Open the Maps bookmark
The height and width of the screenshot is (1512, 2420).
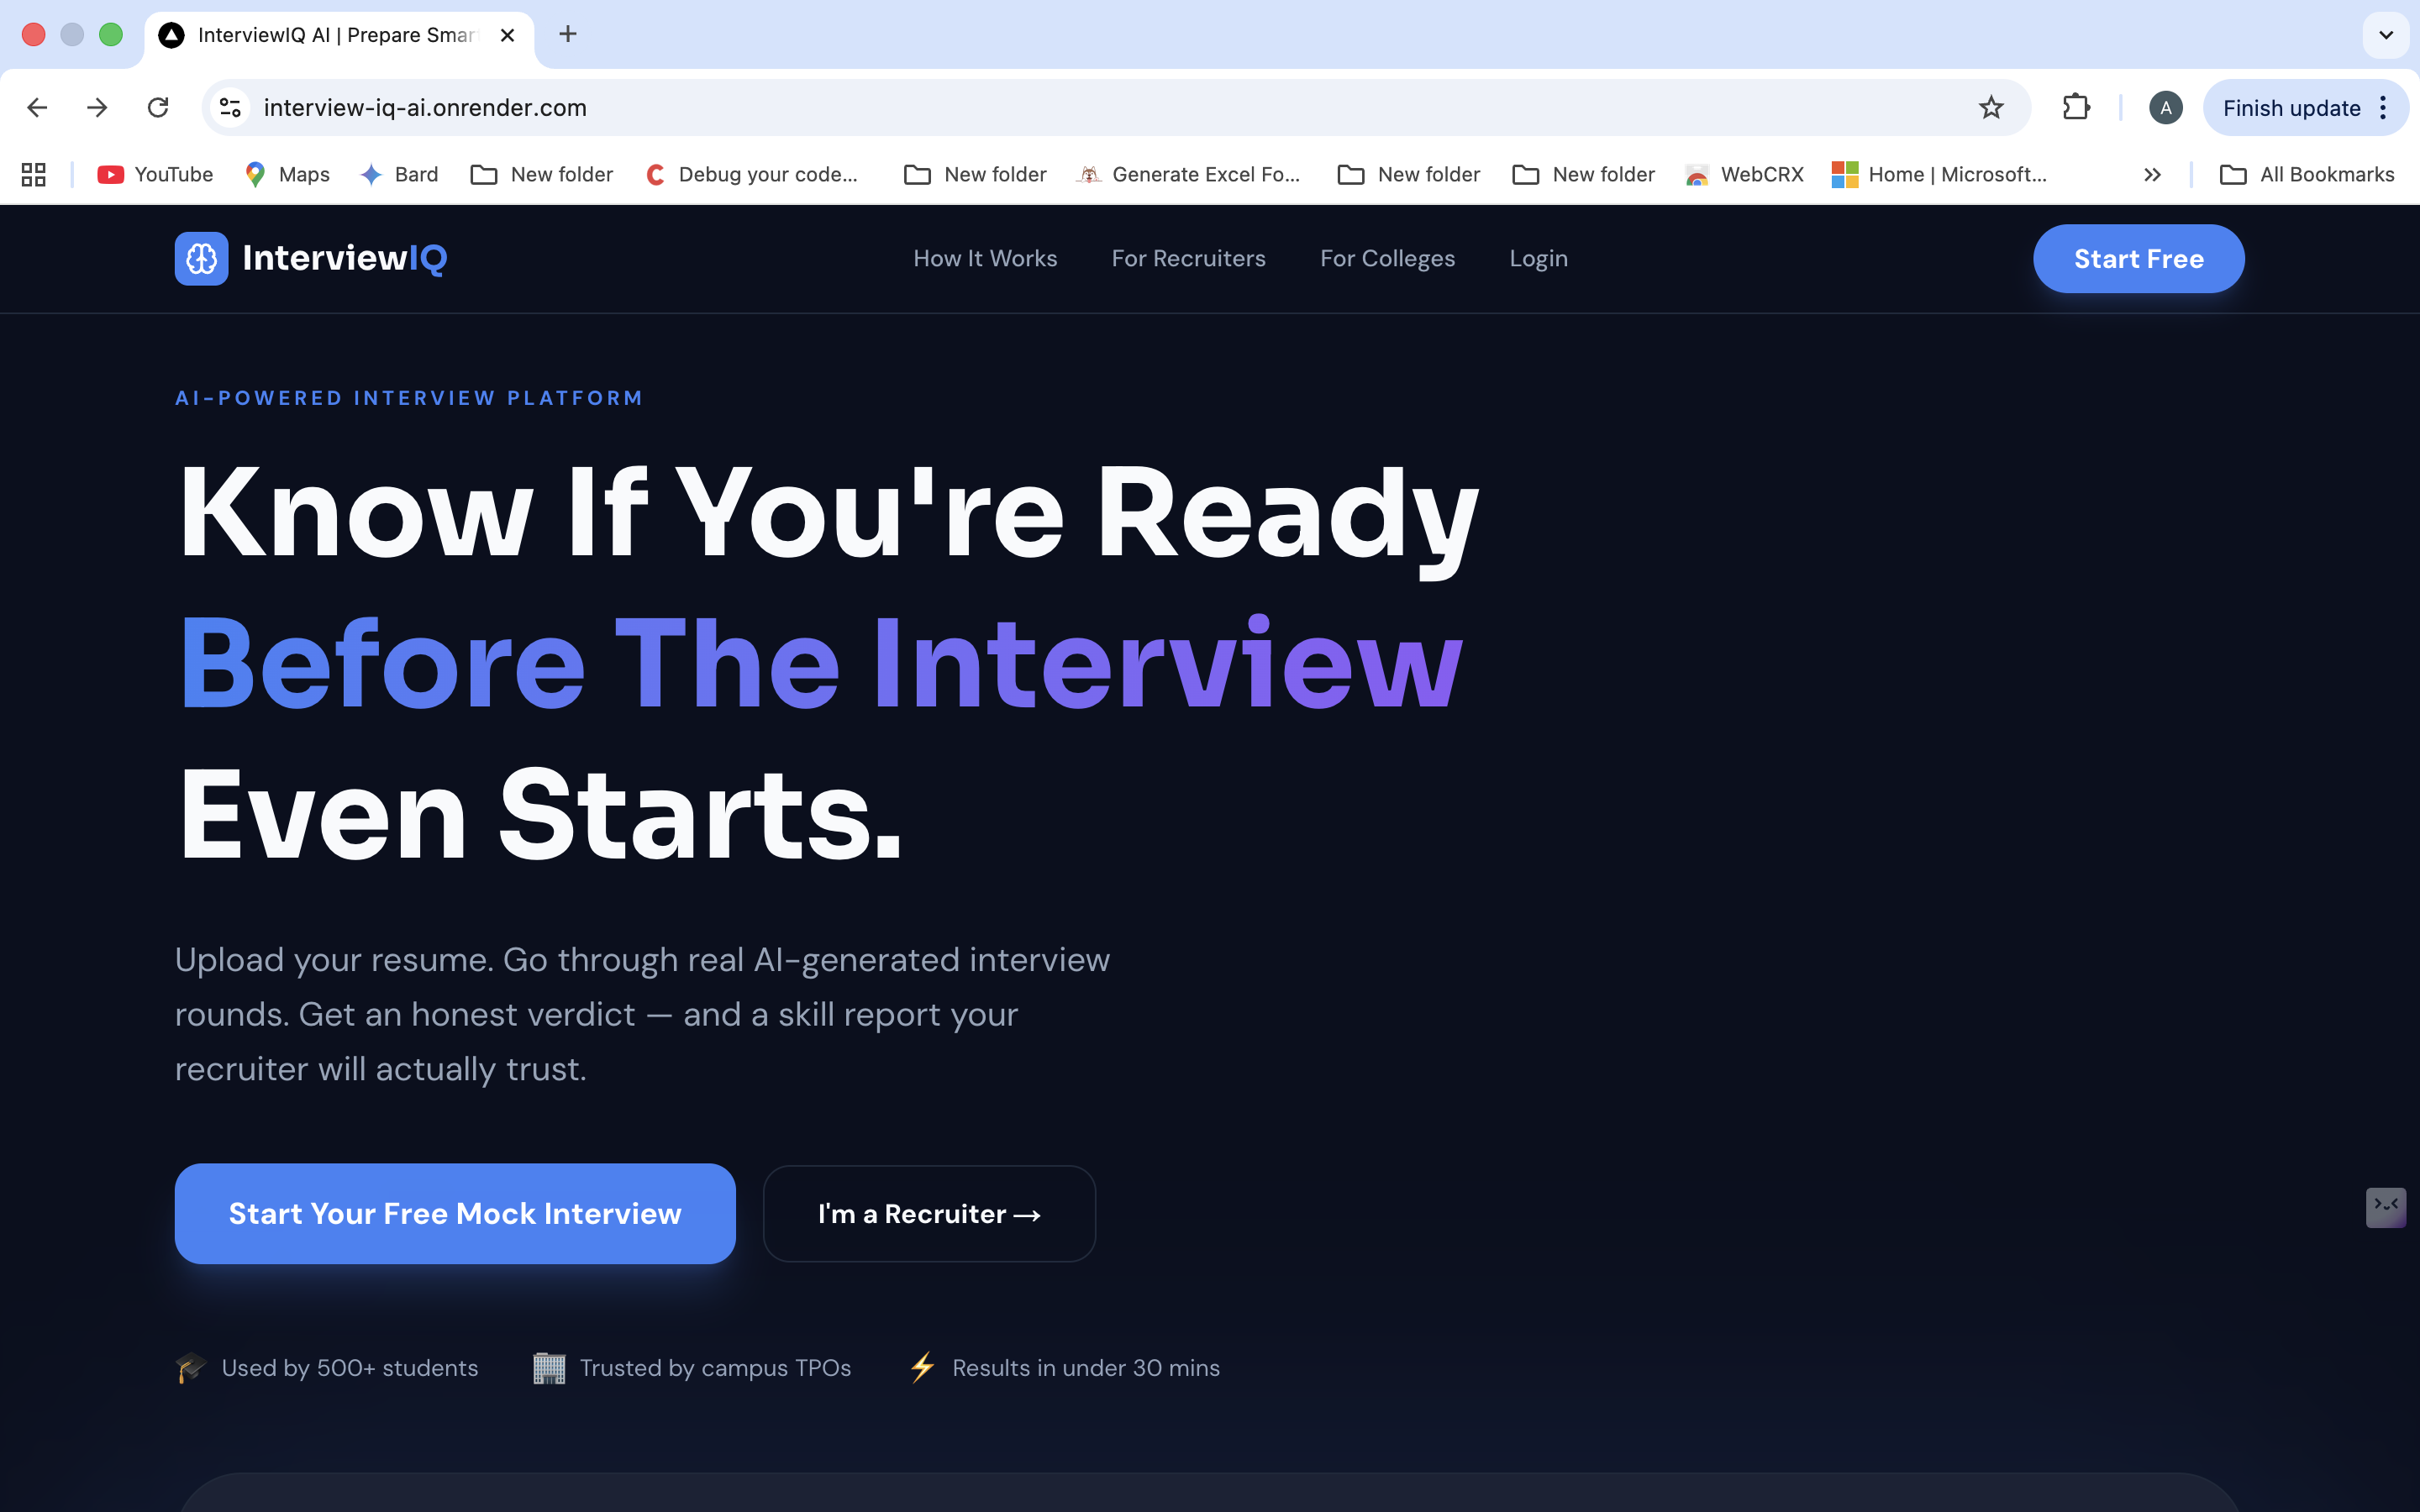287,174
